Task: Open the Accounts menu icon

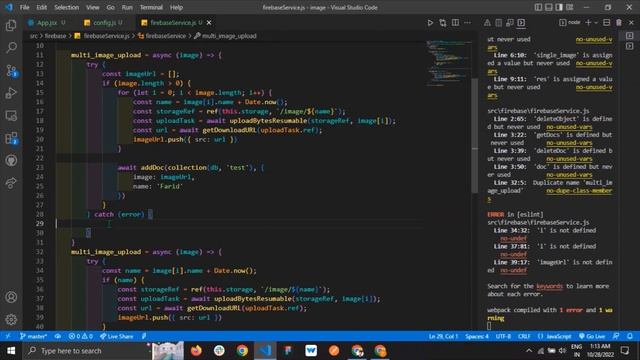Action: (x=11, y=297)
